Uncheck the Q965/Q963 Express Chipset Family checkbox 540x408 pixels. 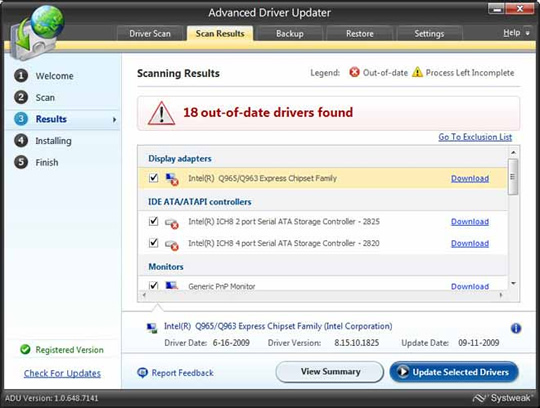(154, 178)
